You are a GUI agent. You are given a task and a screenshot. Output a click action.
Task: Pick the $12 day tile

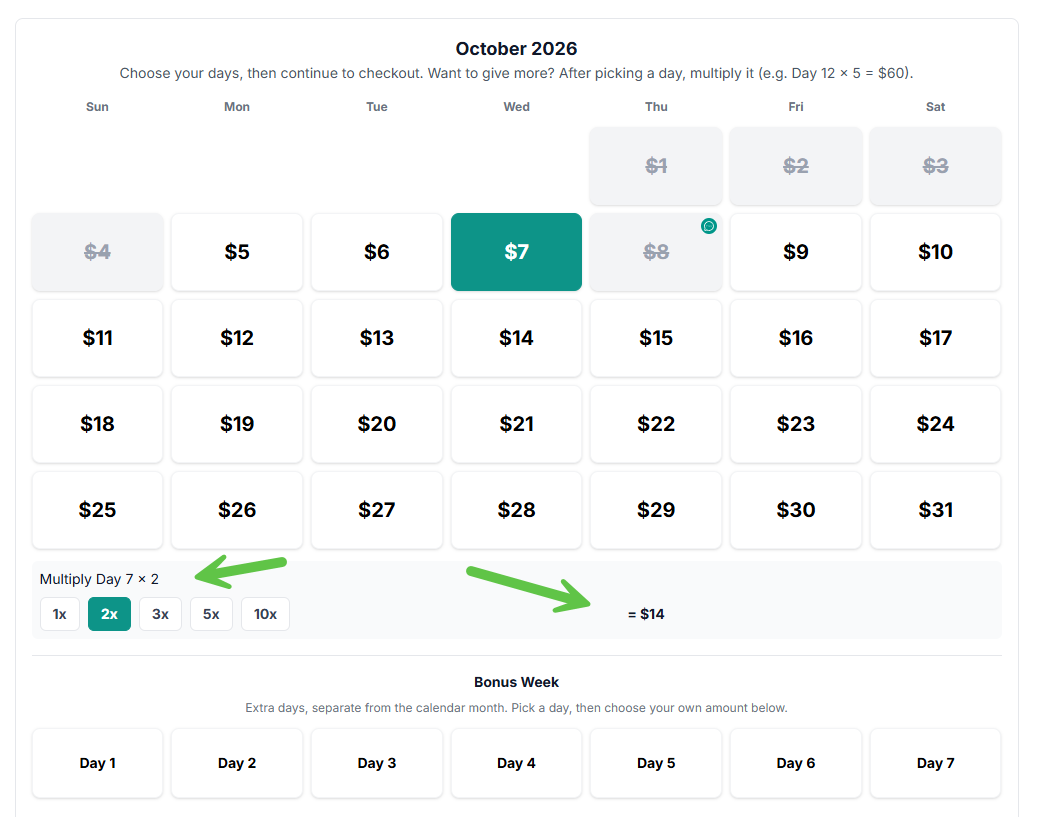click(237, 338)
